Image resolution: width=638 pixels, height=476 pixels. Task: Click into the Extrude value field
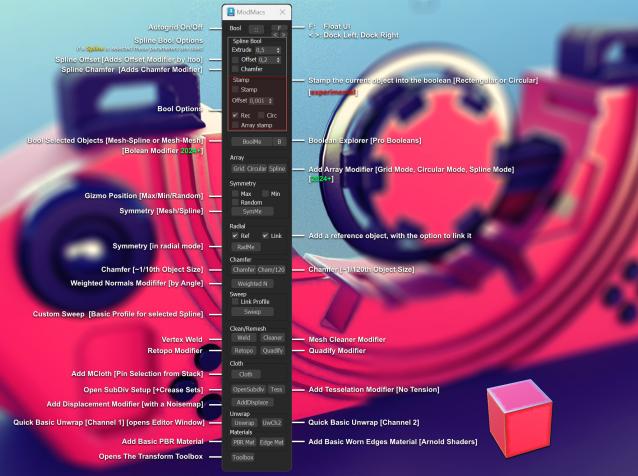(x=265, y=50)
